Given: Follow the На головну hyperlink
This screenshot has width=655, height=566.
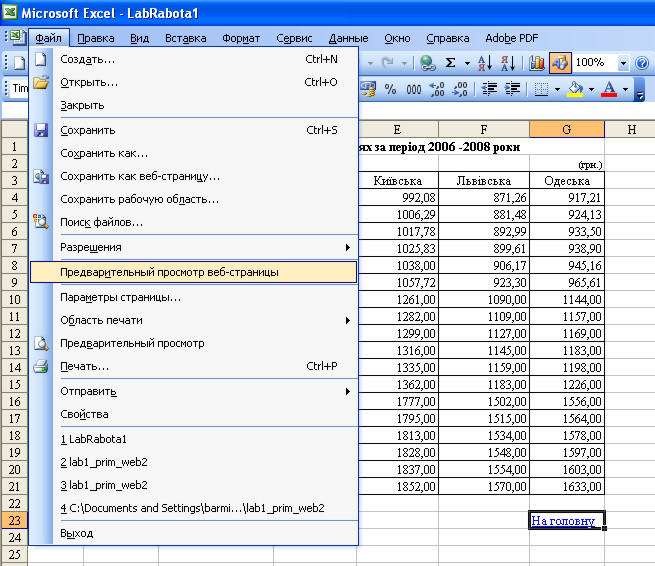Looking at the screenshot, I should (563, 521).
